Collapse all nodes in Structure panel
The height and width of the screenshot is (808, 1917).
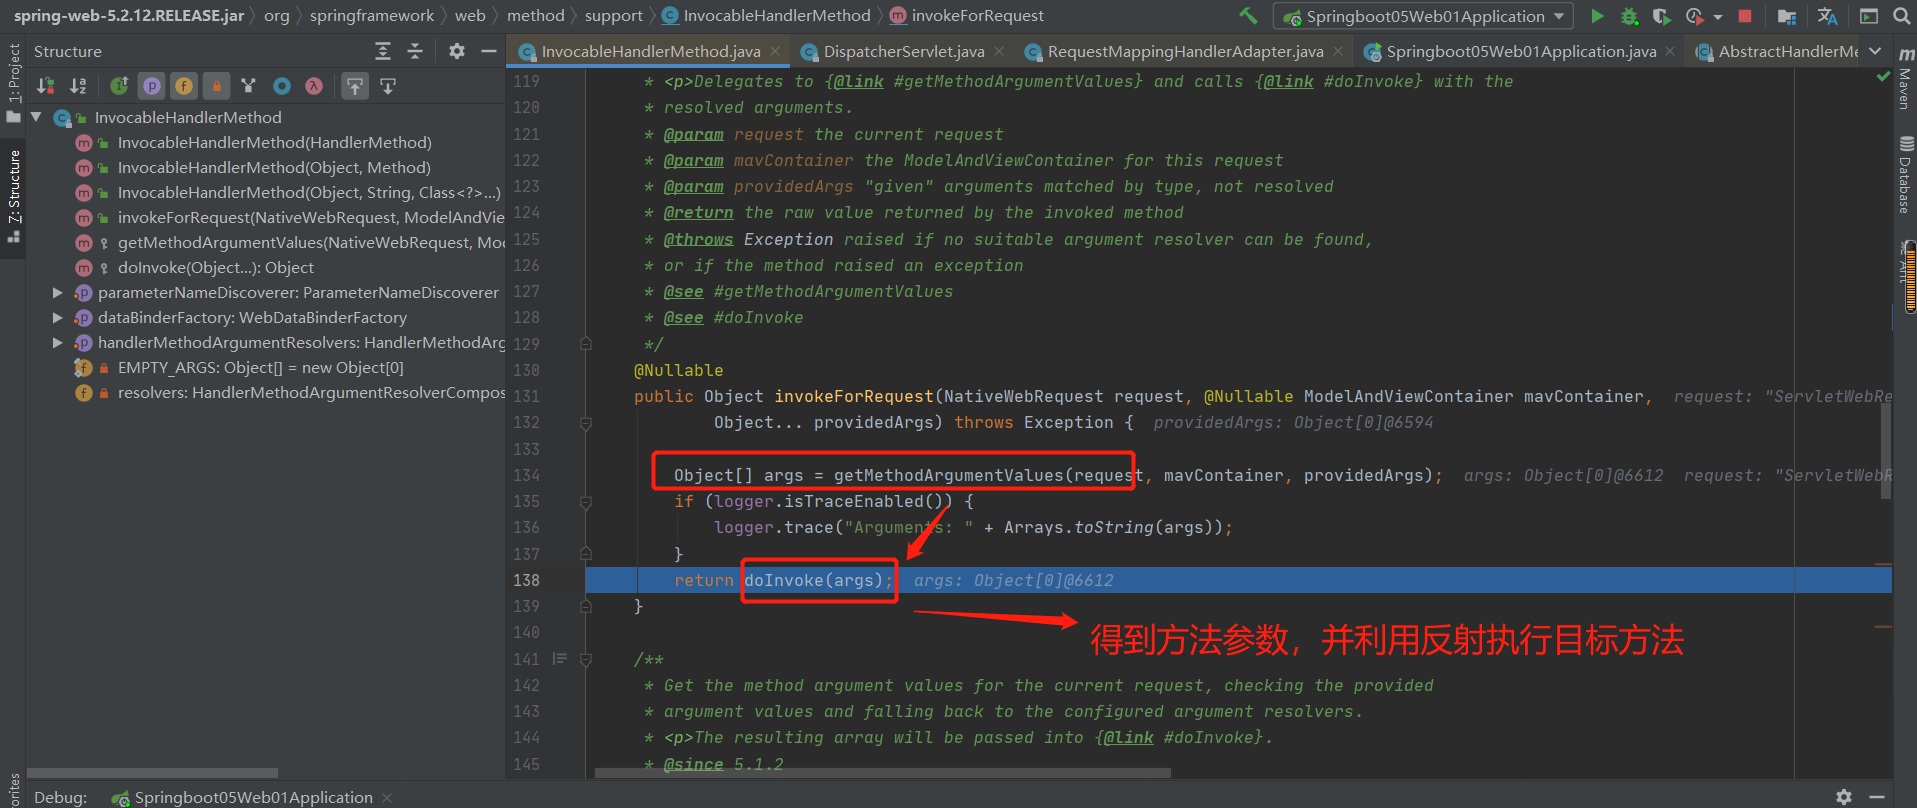click(x=415, y=51)
